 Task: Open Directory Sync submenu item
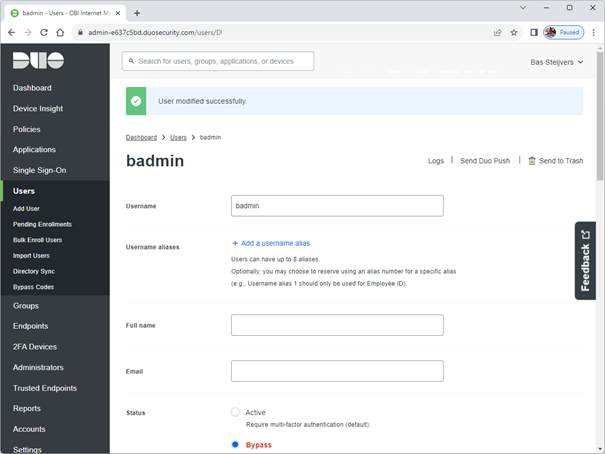pos(34,272)
